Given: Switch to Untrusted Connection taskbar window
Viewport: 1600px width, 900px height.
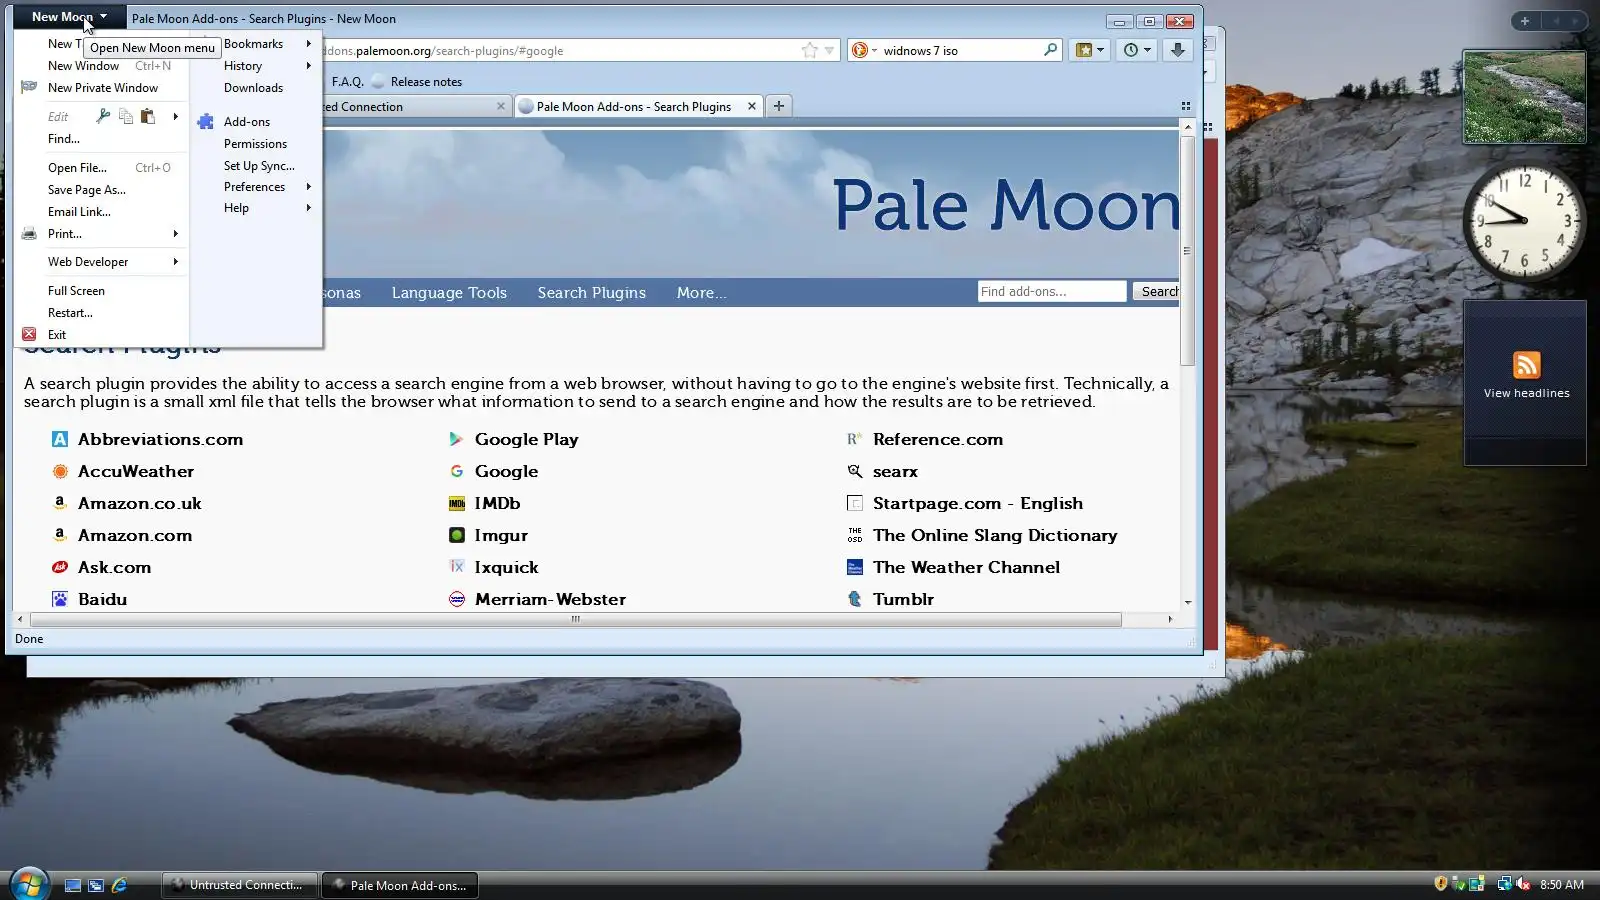Looking at the screenshot, I should 239,885.
